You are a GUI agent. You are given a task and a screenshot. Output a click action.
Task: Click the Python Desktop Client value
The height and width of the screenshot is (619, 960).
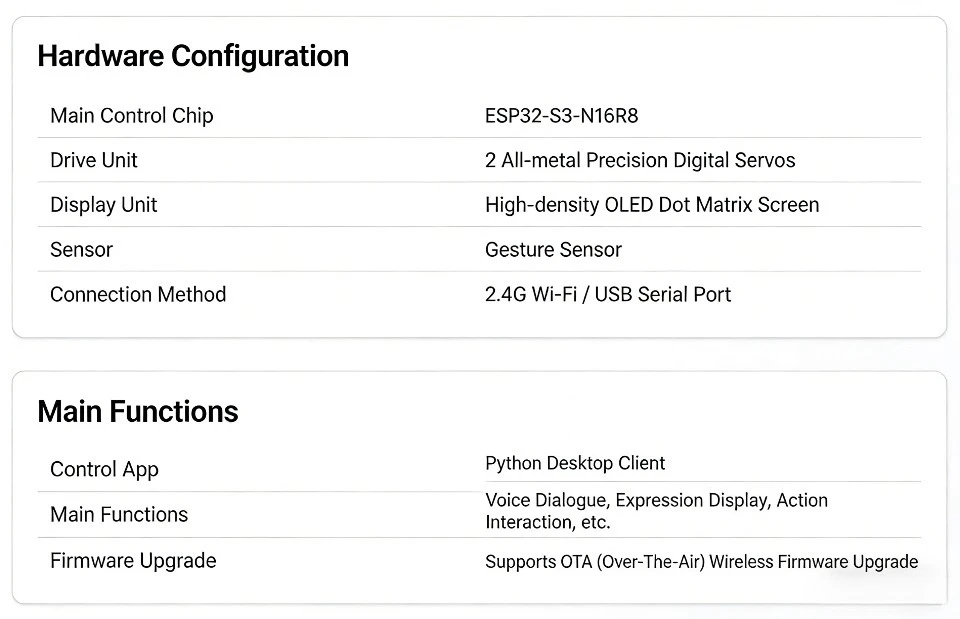pyautogui.click(x=575, y=463)
